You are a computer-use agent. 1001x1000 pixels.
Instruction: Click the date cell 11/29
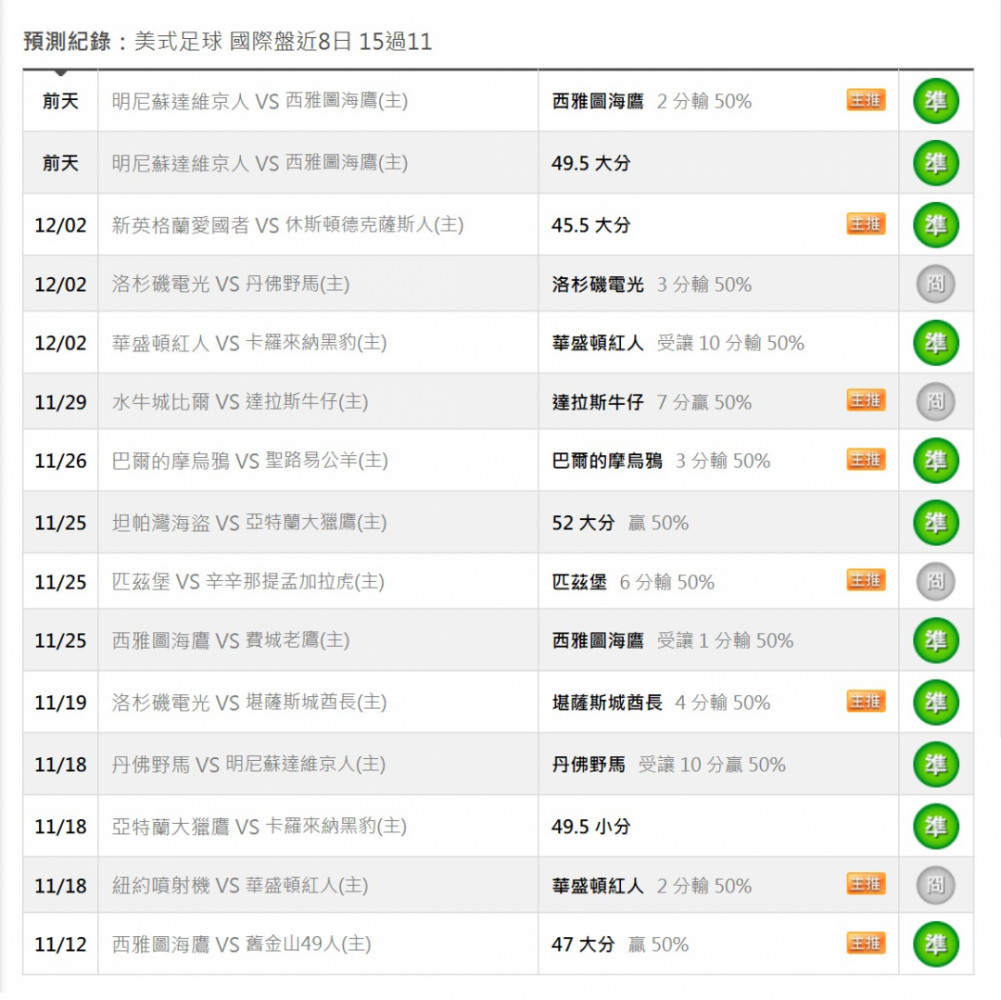(x=61, y=402)
